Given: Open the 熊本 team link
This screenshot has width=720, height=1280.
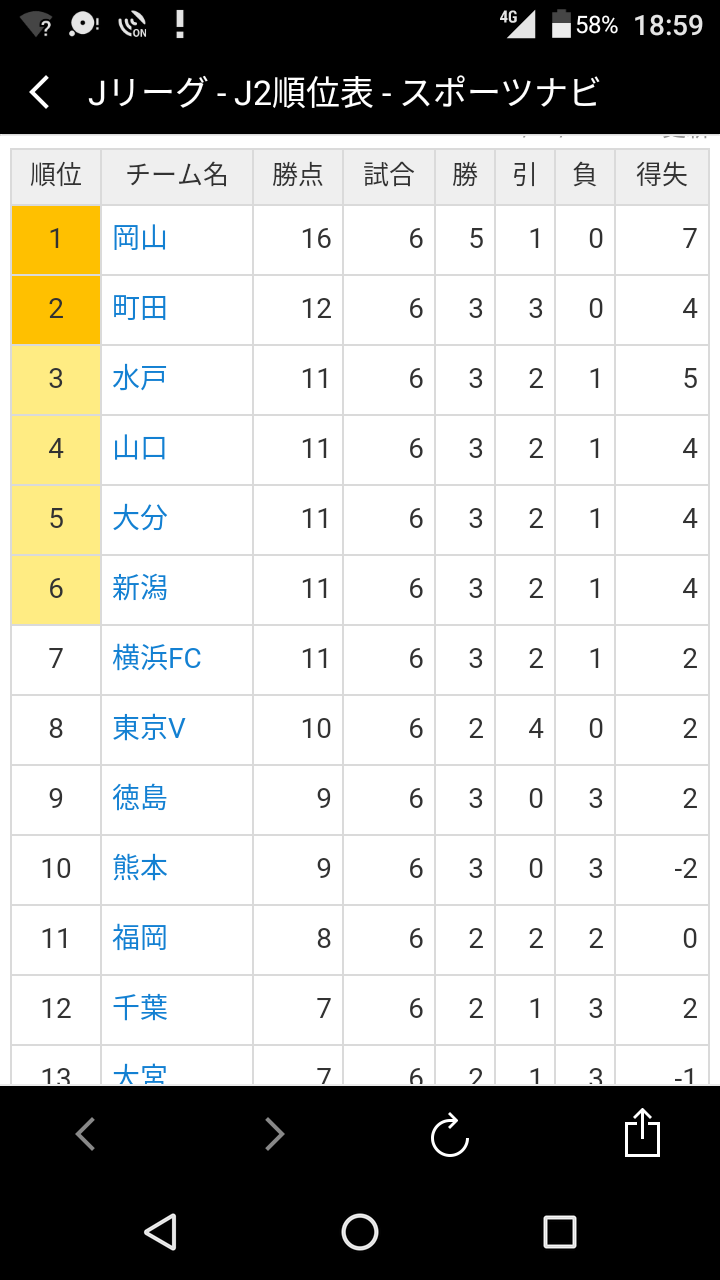Looking at the screenshot, I should (x=140, y=869).
